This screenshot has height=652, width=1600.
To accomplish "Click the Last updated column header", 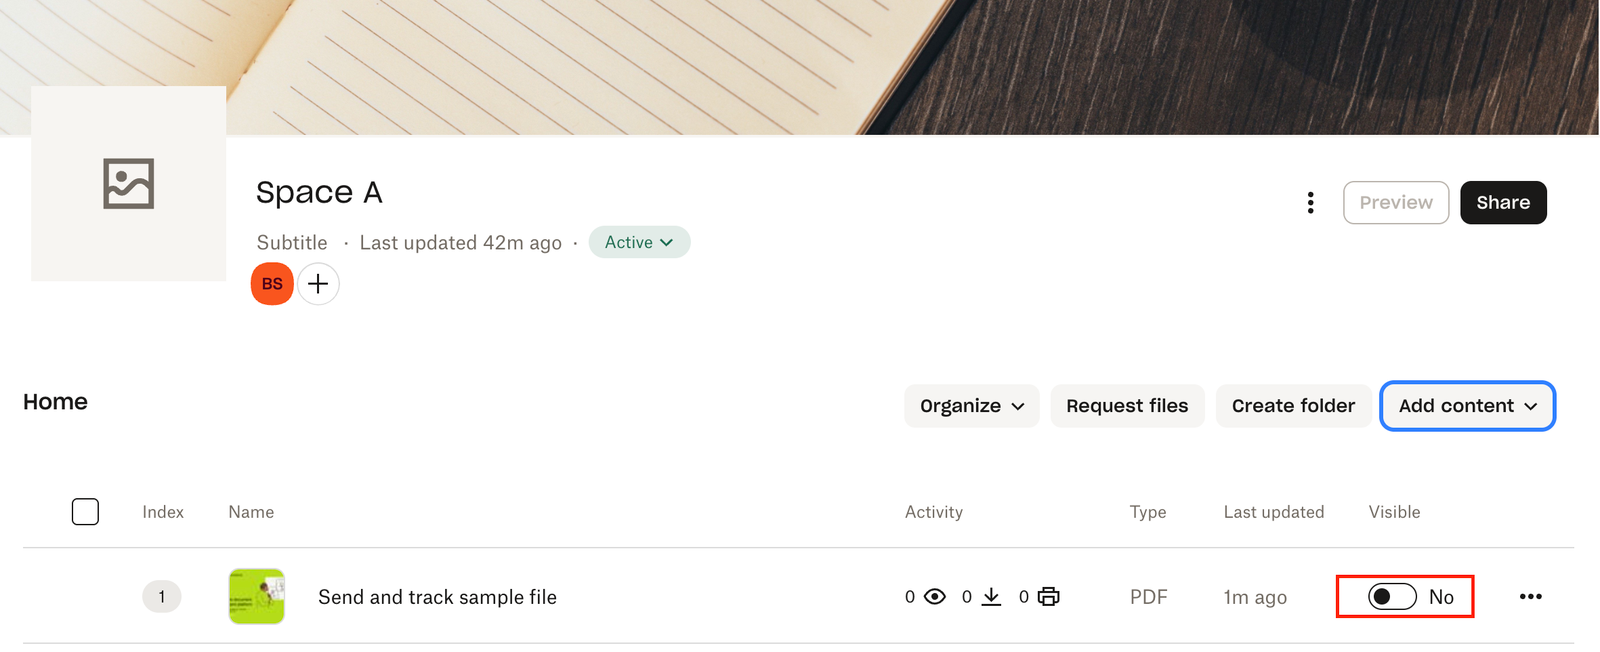I will coord(1273,512).
